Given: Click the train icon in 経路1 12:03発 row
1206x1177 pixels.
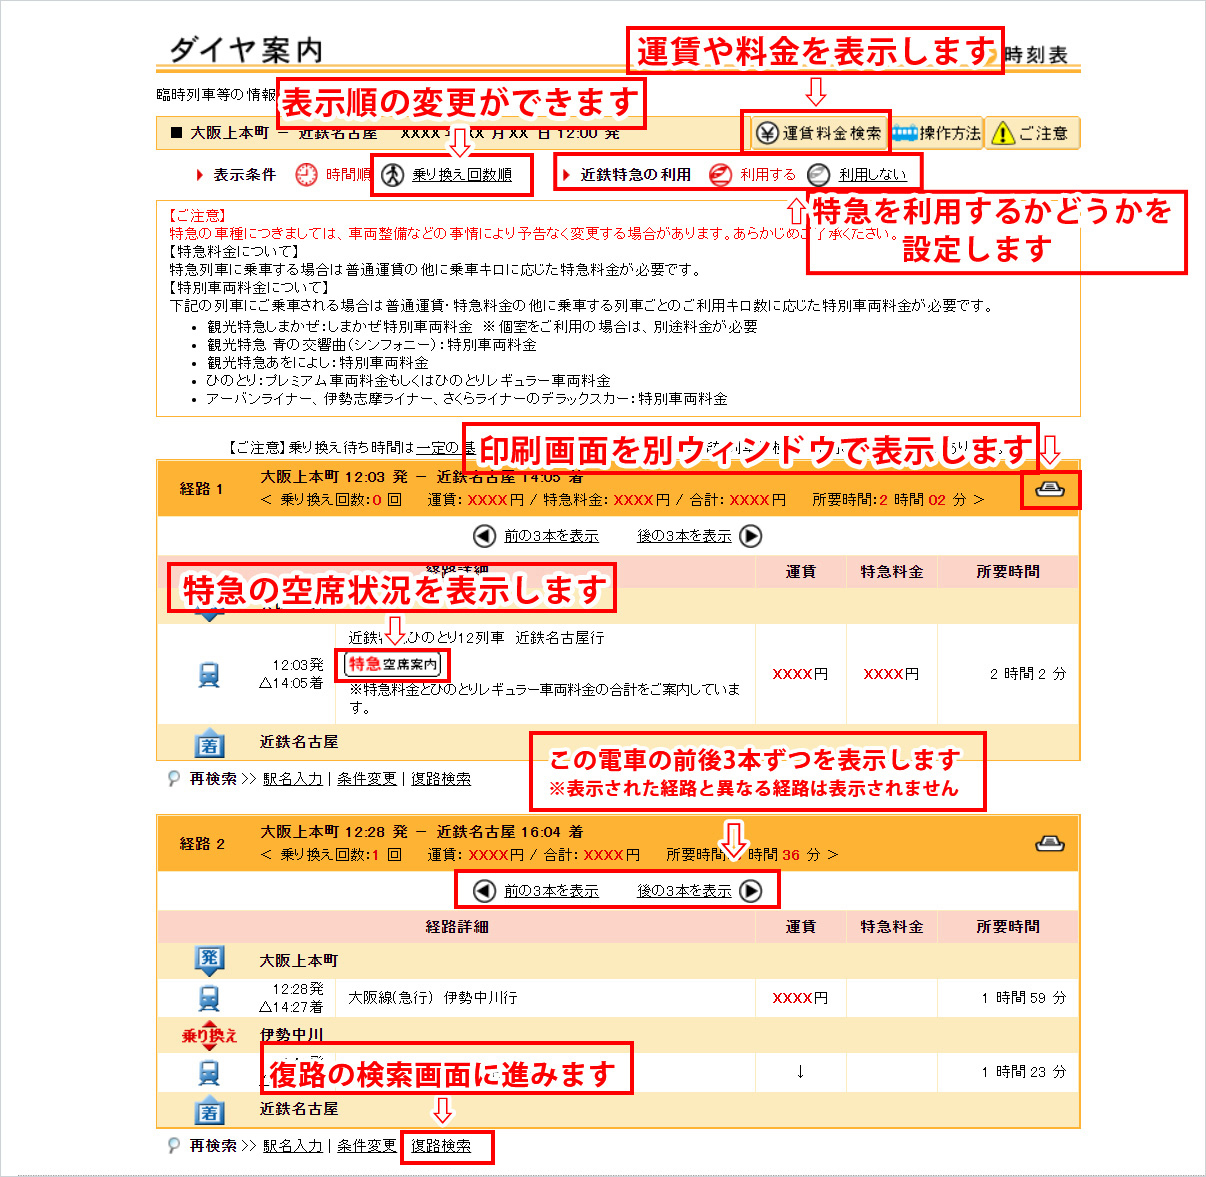Looking at the screenshot, I should tap(209, 675).
